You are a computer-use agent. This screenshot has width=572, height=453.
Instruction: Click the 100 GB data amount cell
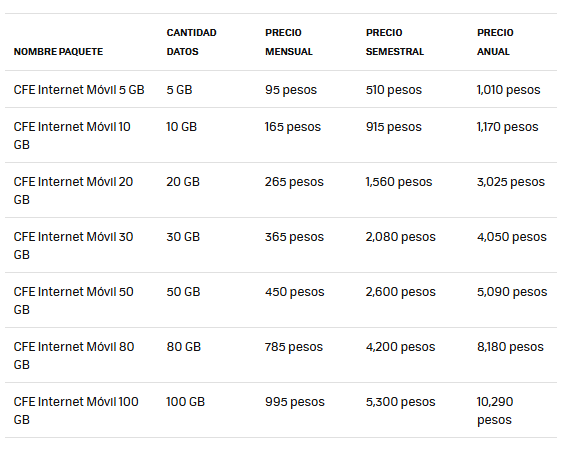click(186, 402)
